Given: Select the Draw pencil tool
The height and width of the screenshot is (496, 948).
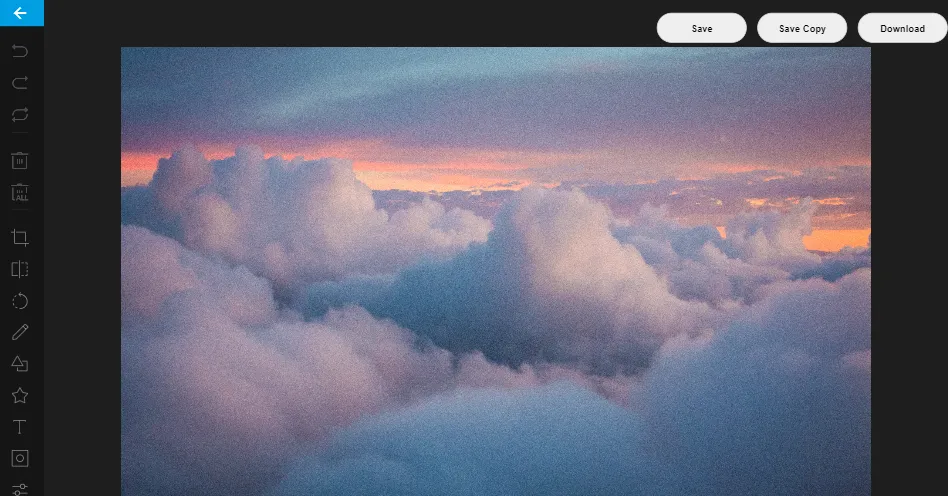Looking at the screenshot, I should click(20, 332).
